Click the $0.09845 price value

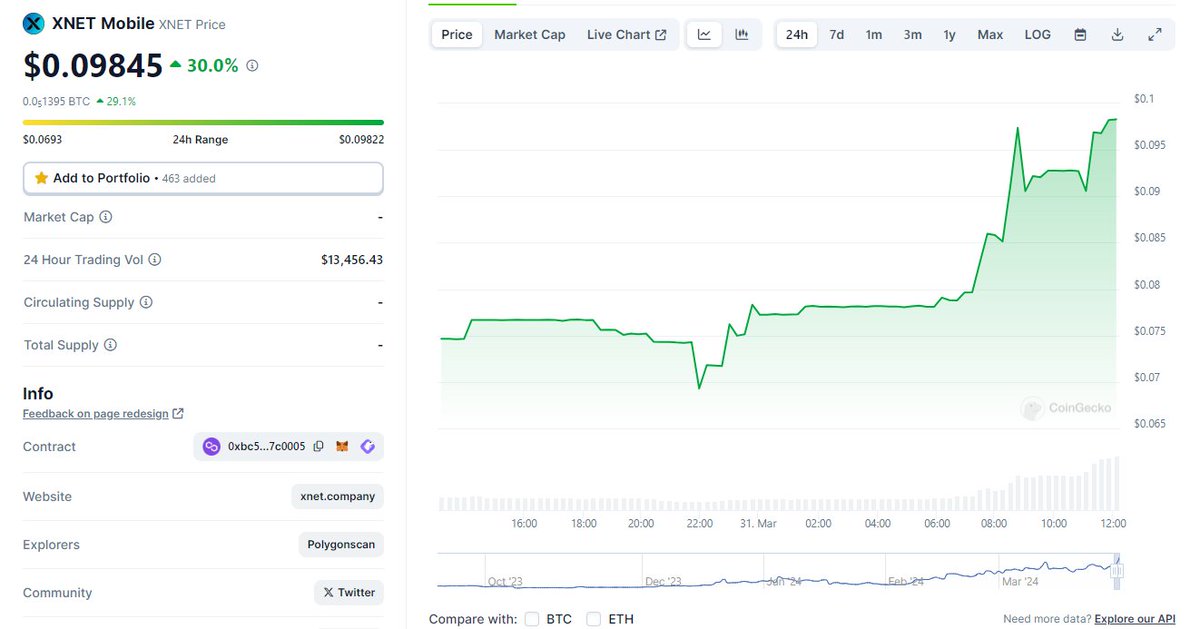coord(93,66)
